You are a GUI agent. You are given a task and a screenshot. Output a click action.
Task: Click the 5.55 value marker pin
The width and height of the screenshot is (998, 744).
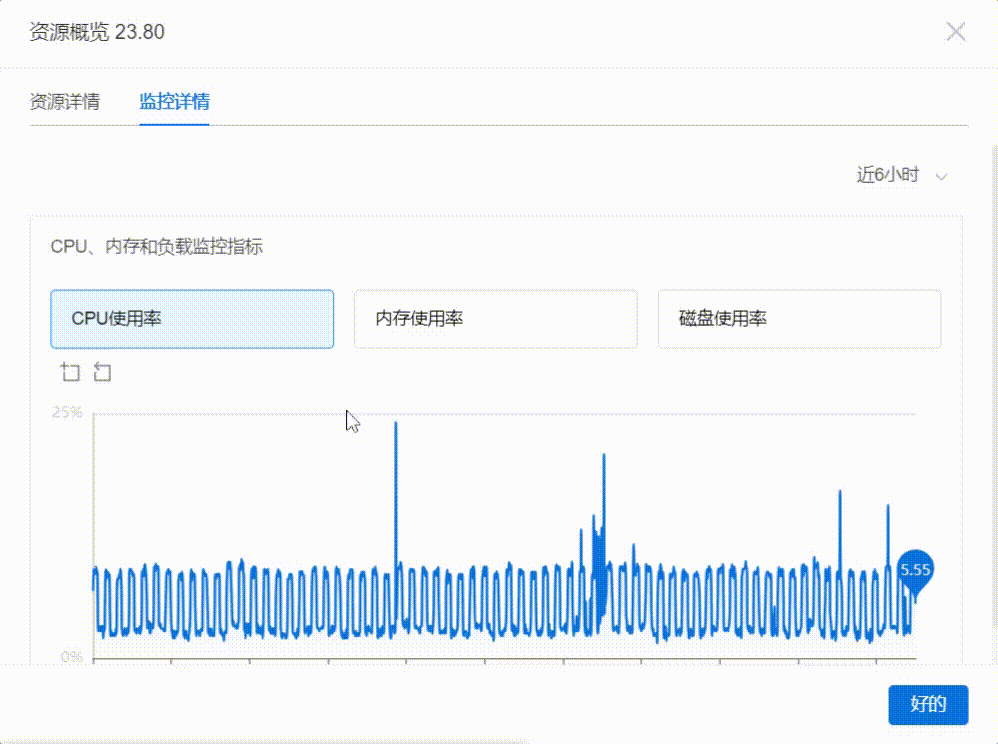click(914, 570)
